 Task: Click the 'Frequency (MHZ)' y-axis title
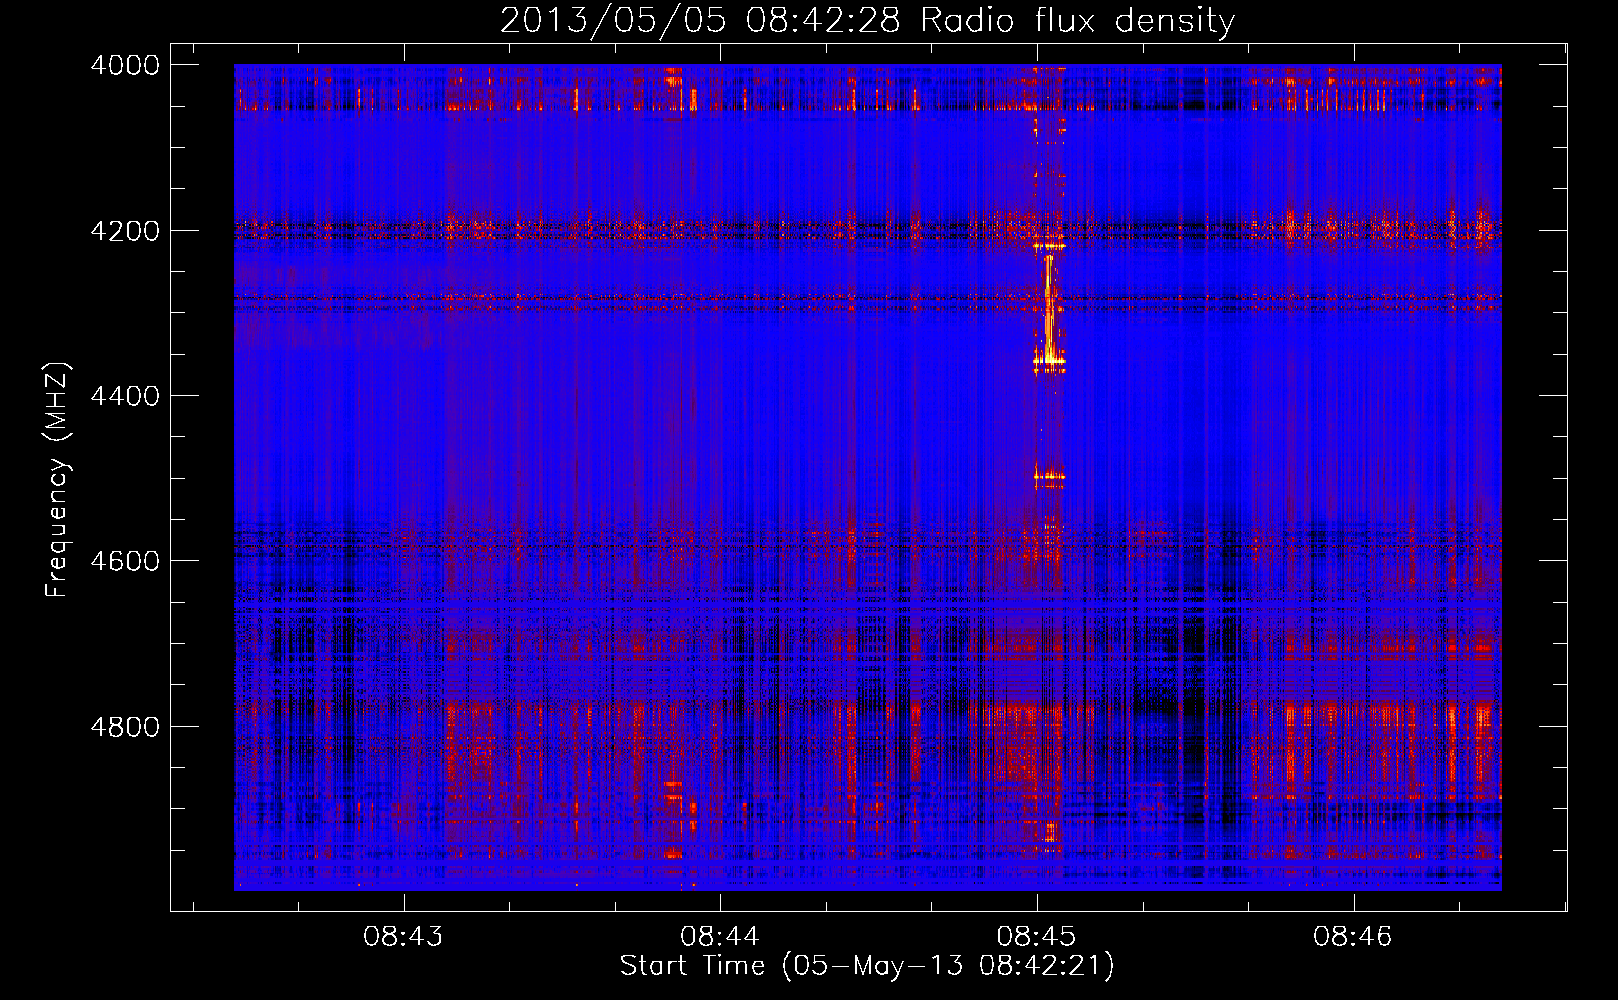point(57,480)
